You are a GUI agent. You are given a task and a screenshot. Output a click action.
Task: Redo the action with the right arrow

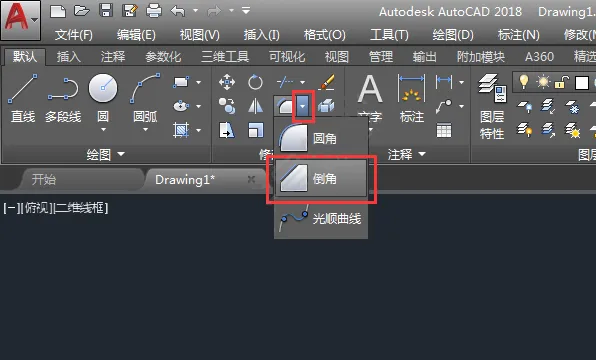214,11
